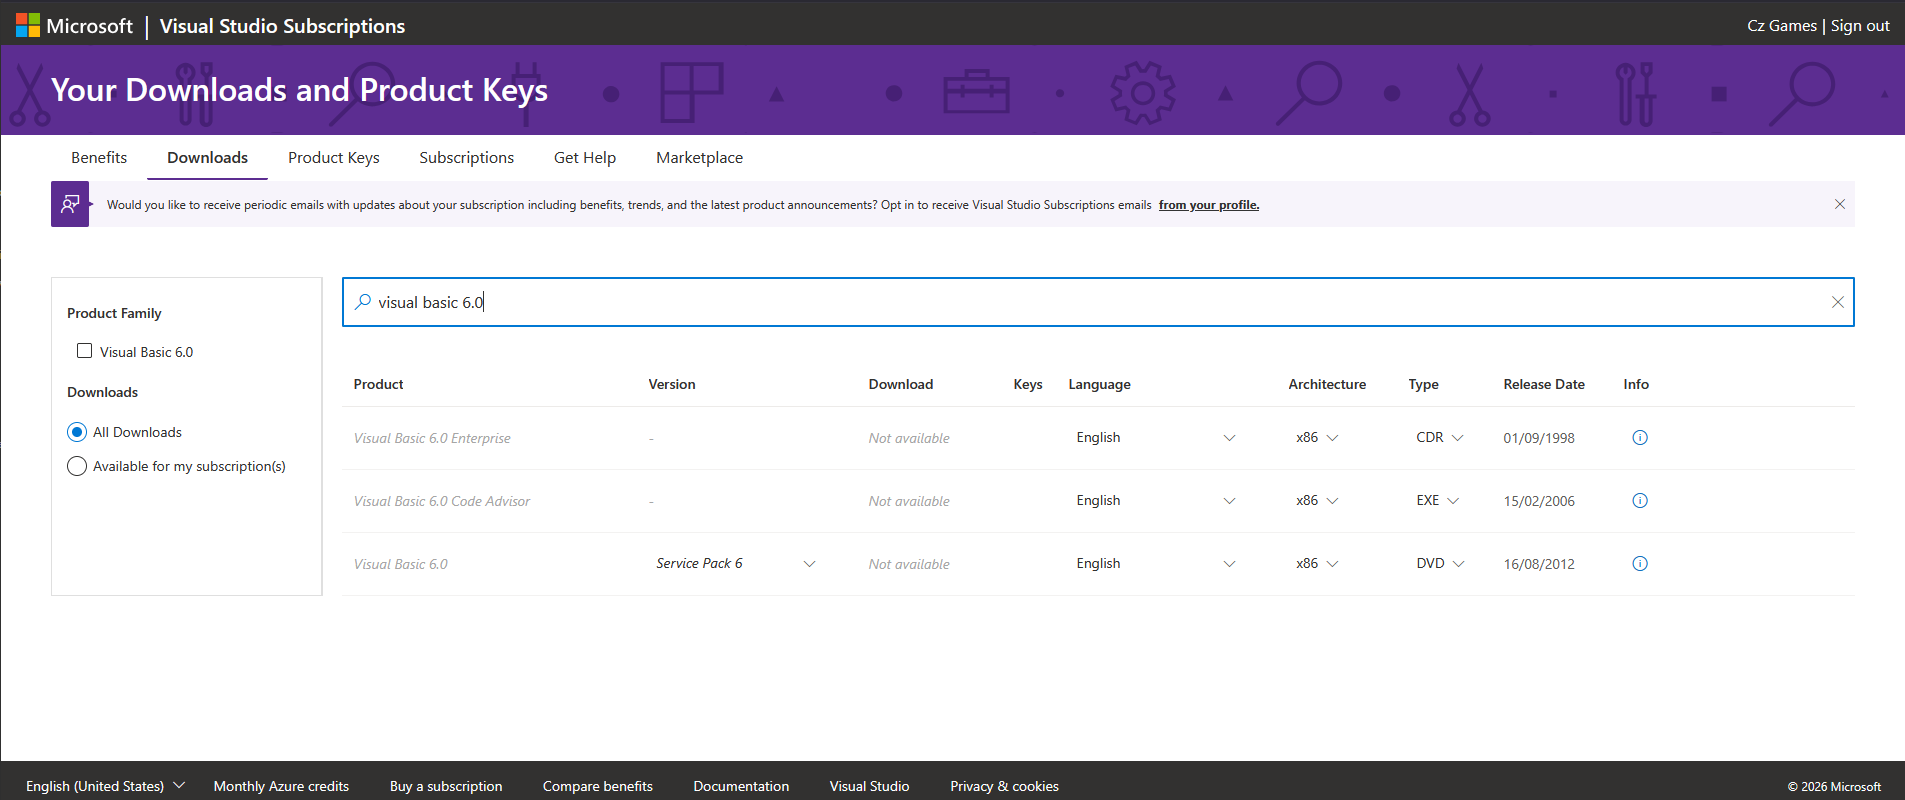
Task: Open info for Visual Basic 6.0 Code Advisor
Action: click(x=1640, y=501)
